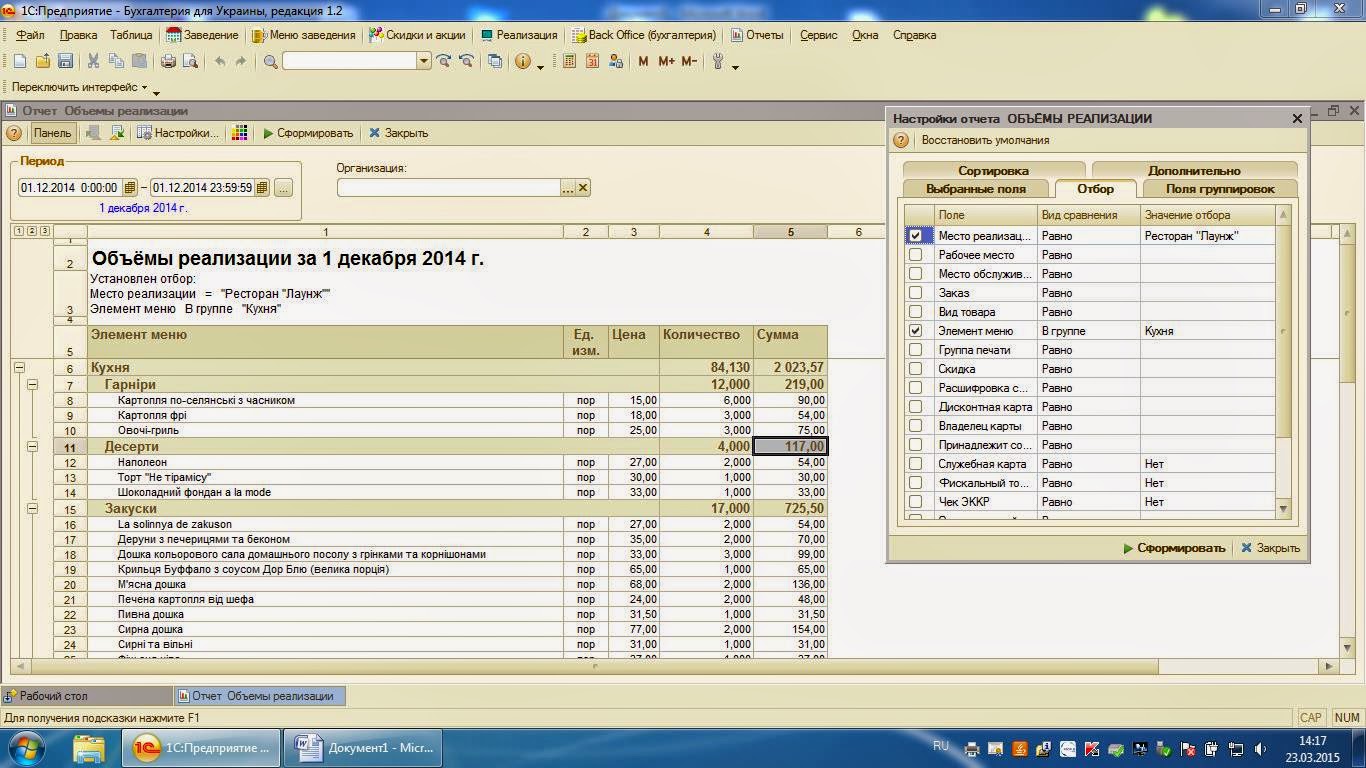The width and height of the screenshot is (1366, 768).
Task: Click the M+ memory add button
Action: coord(666,61)
